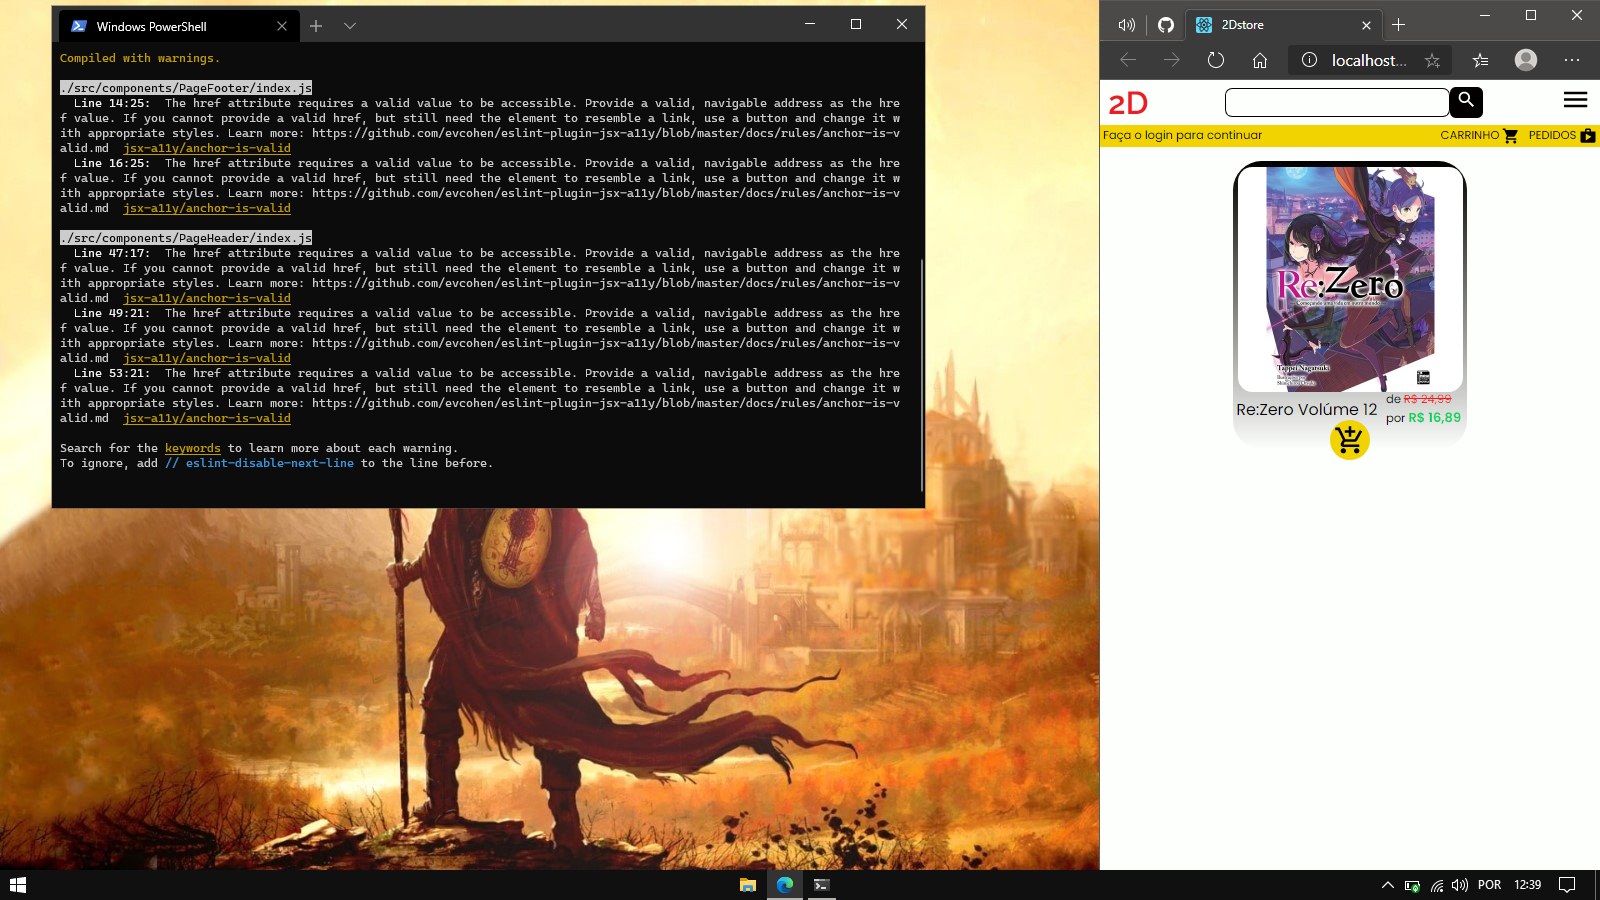
Task: Go forward in the browser
Action: [x=1171, y=60]
